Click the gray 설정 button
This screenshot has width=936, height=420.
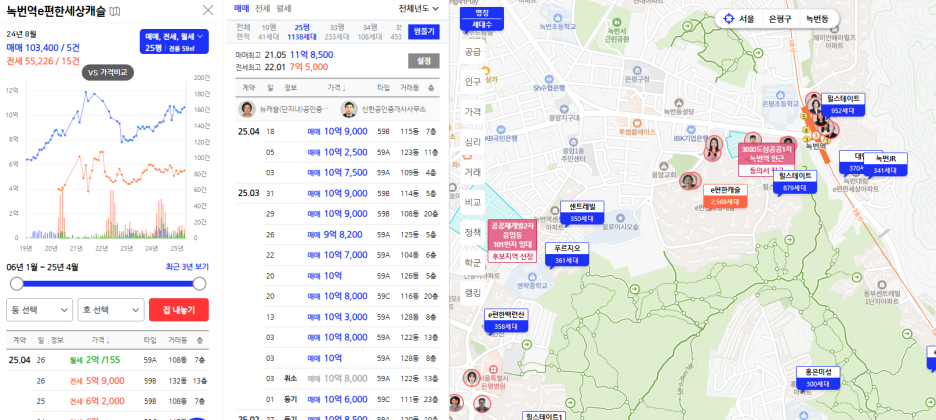click(x=424, y=61)
